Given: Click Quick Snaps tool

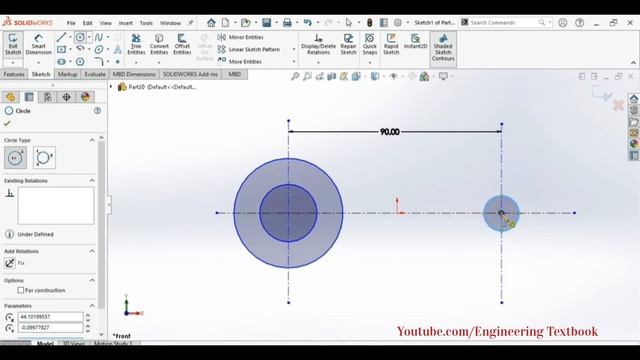Looking at the screenshot, I should pyautogui.click(x=370, y=44).
